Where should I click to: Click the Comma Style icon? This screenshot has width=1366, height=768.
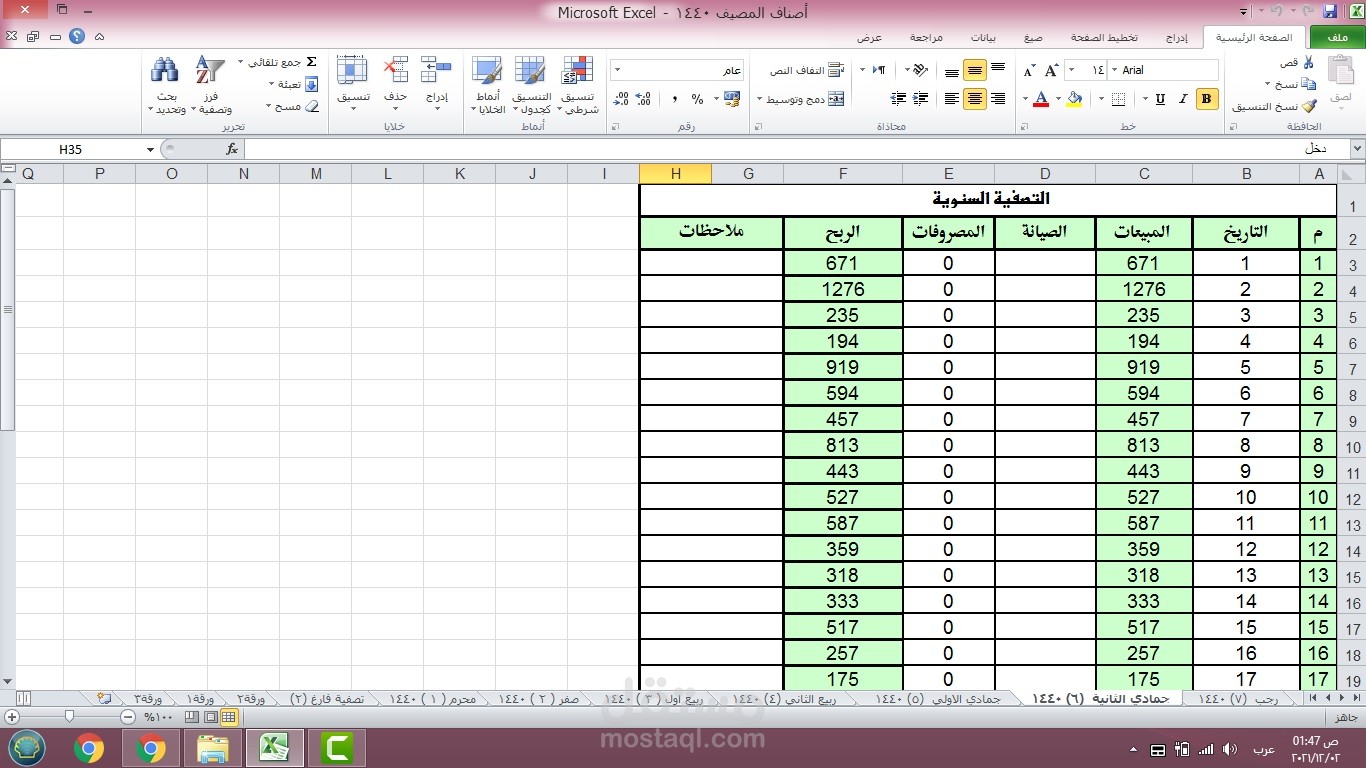click(674, 98)
